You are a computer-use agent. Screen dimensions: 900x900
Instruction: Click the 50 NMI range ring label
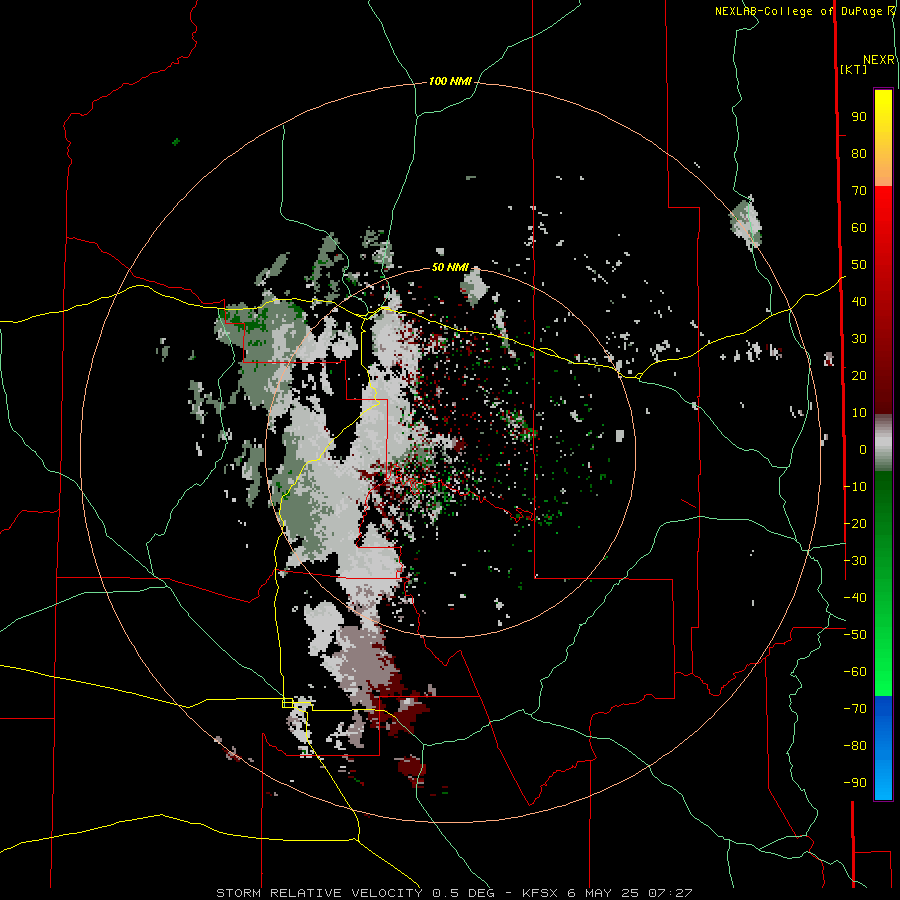(x=450, y=267)
